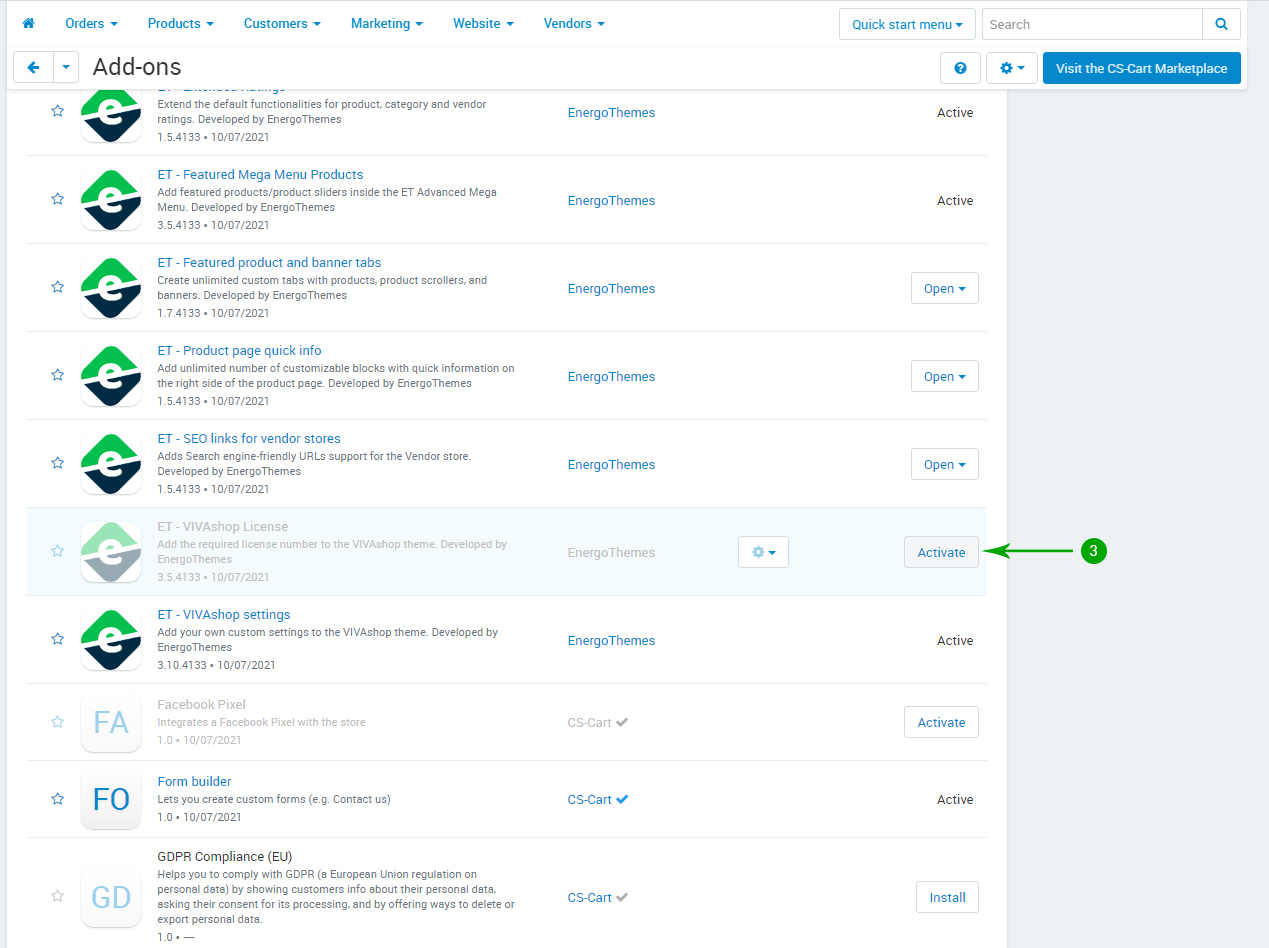Activate the ET - VIVAshop License add-on

point(941,552)
